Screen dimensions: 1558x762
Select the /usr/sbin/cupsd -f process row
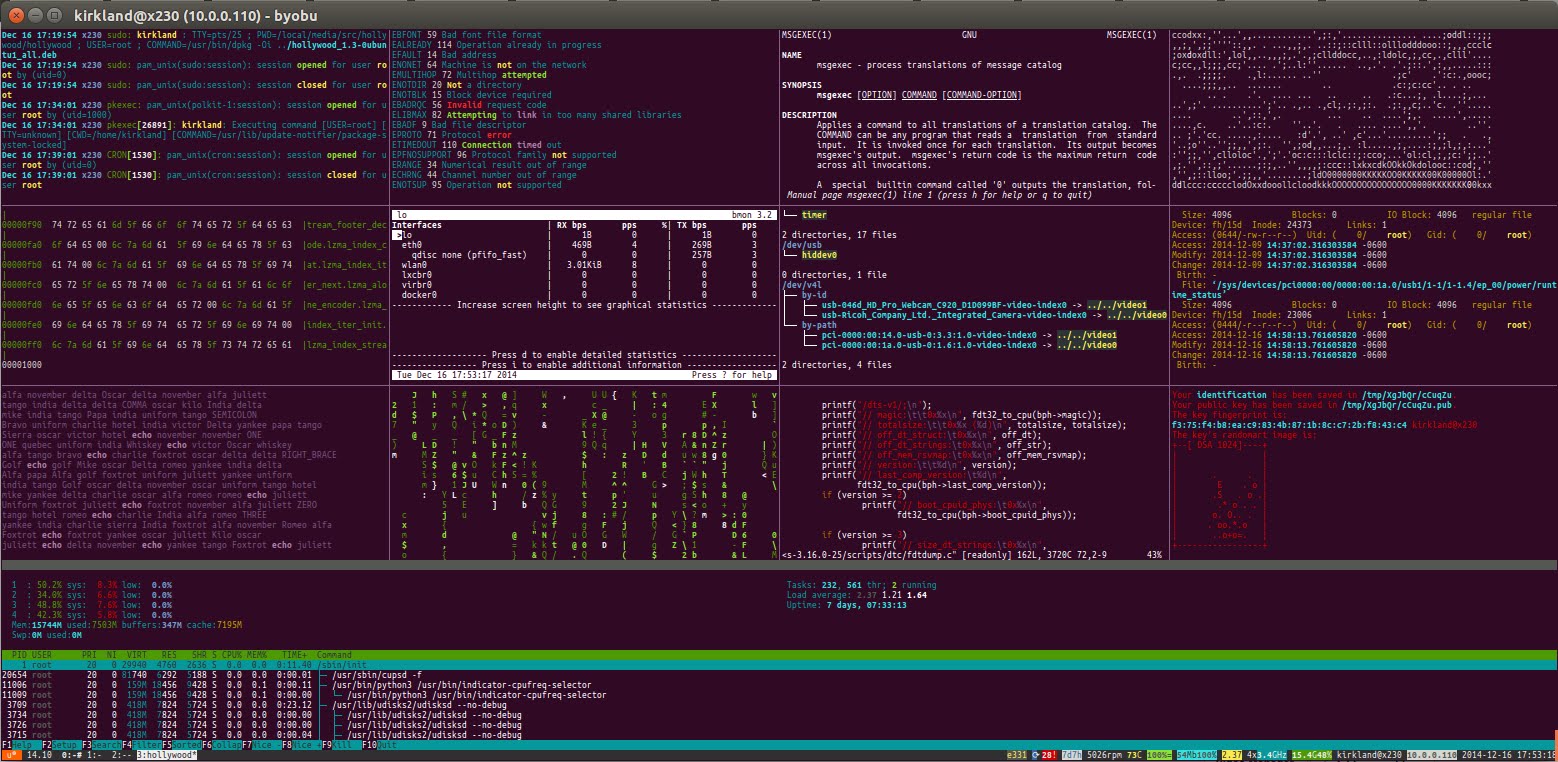pos(779,675)
